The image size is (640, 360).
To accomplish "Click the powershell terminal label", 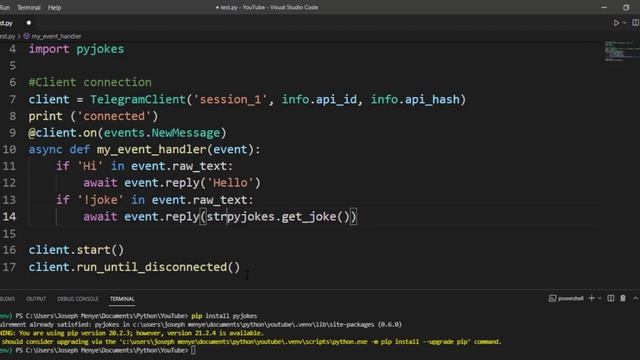I will pos(571,298).
